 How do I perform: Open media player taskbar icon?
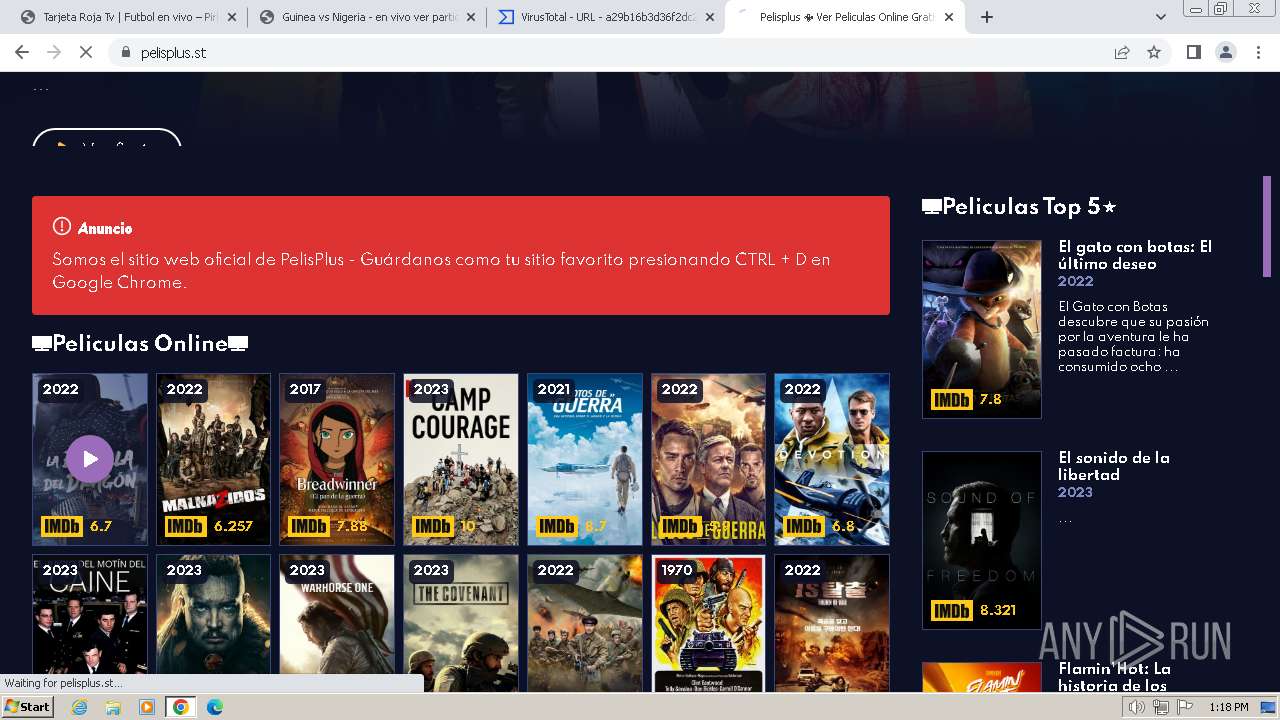[x=147, y=707]
